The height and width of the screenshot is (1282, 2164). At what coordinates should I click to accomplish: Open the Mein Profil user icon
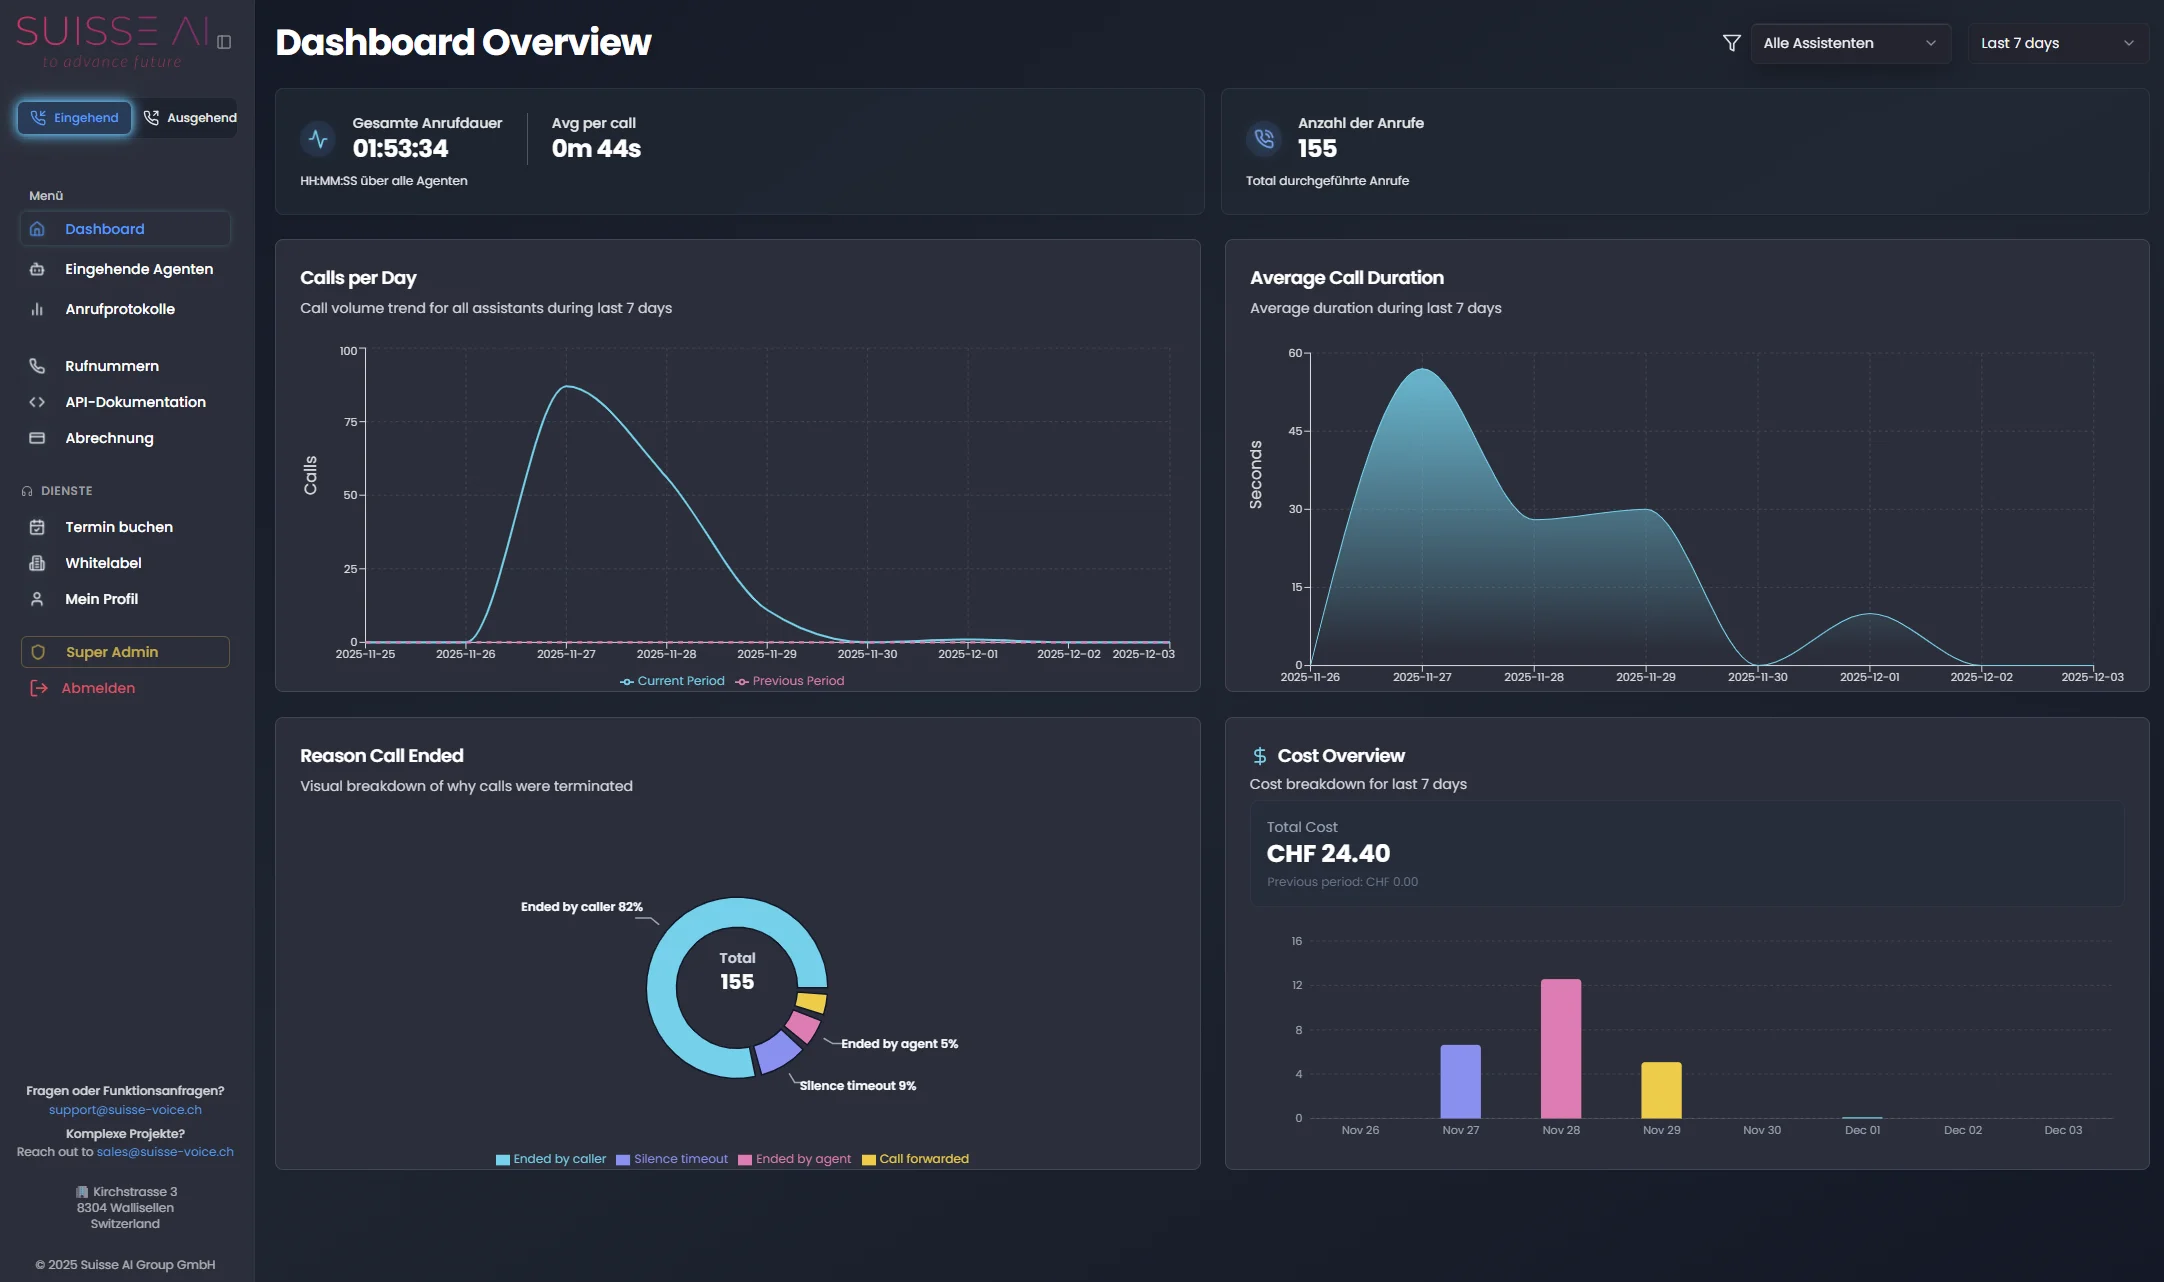(37, 599)
